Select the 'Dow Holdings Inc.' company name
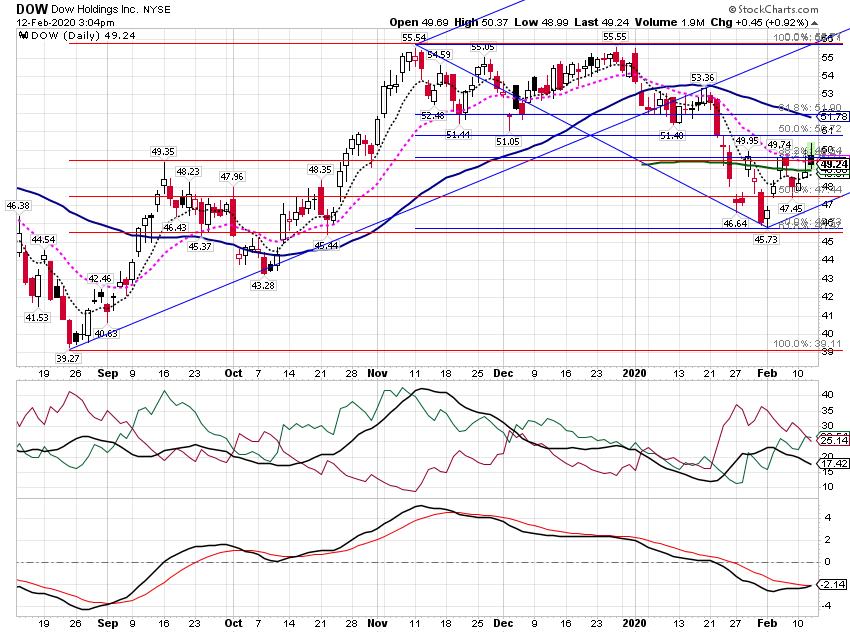This screenshot has width=850, height=633. 95,10
